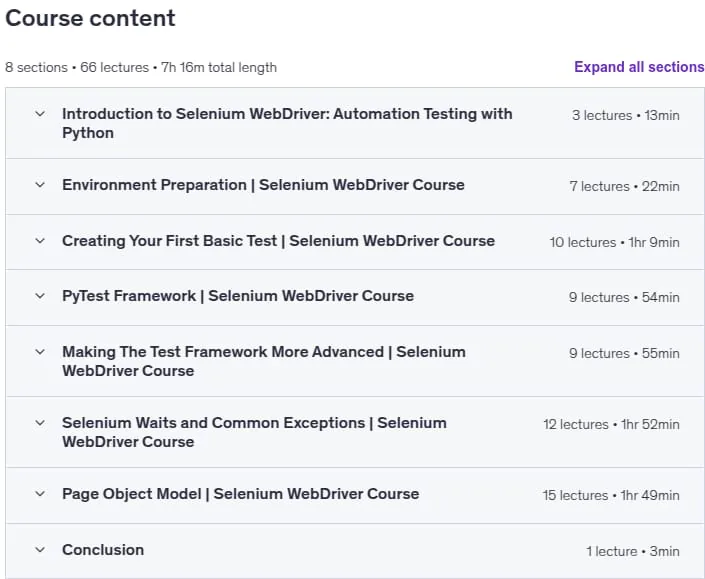The width and height of the screenshot is (705, 579).
Task: Open Environment Preparation section title
Action: [x=263, y=185]
